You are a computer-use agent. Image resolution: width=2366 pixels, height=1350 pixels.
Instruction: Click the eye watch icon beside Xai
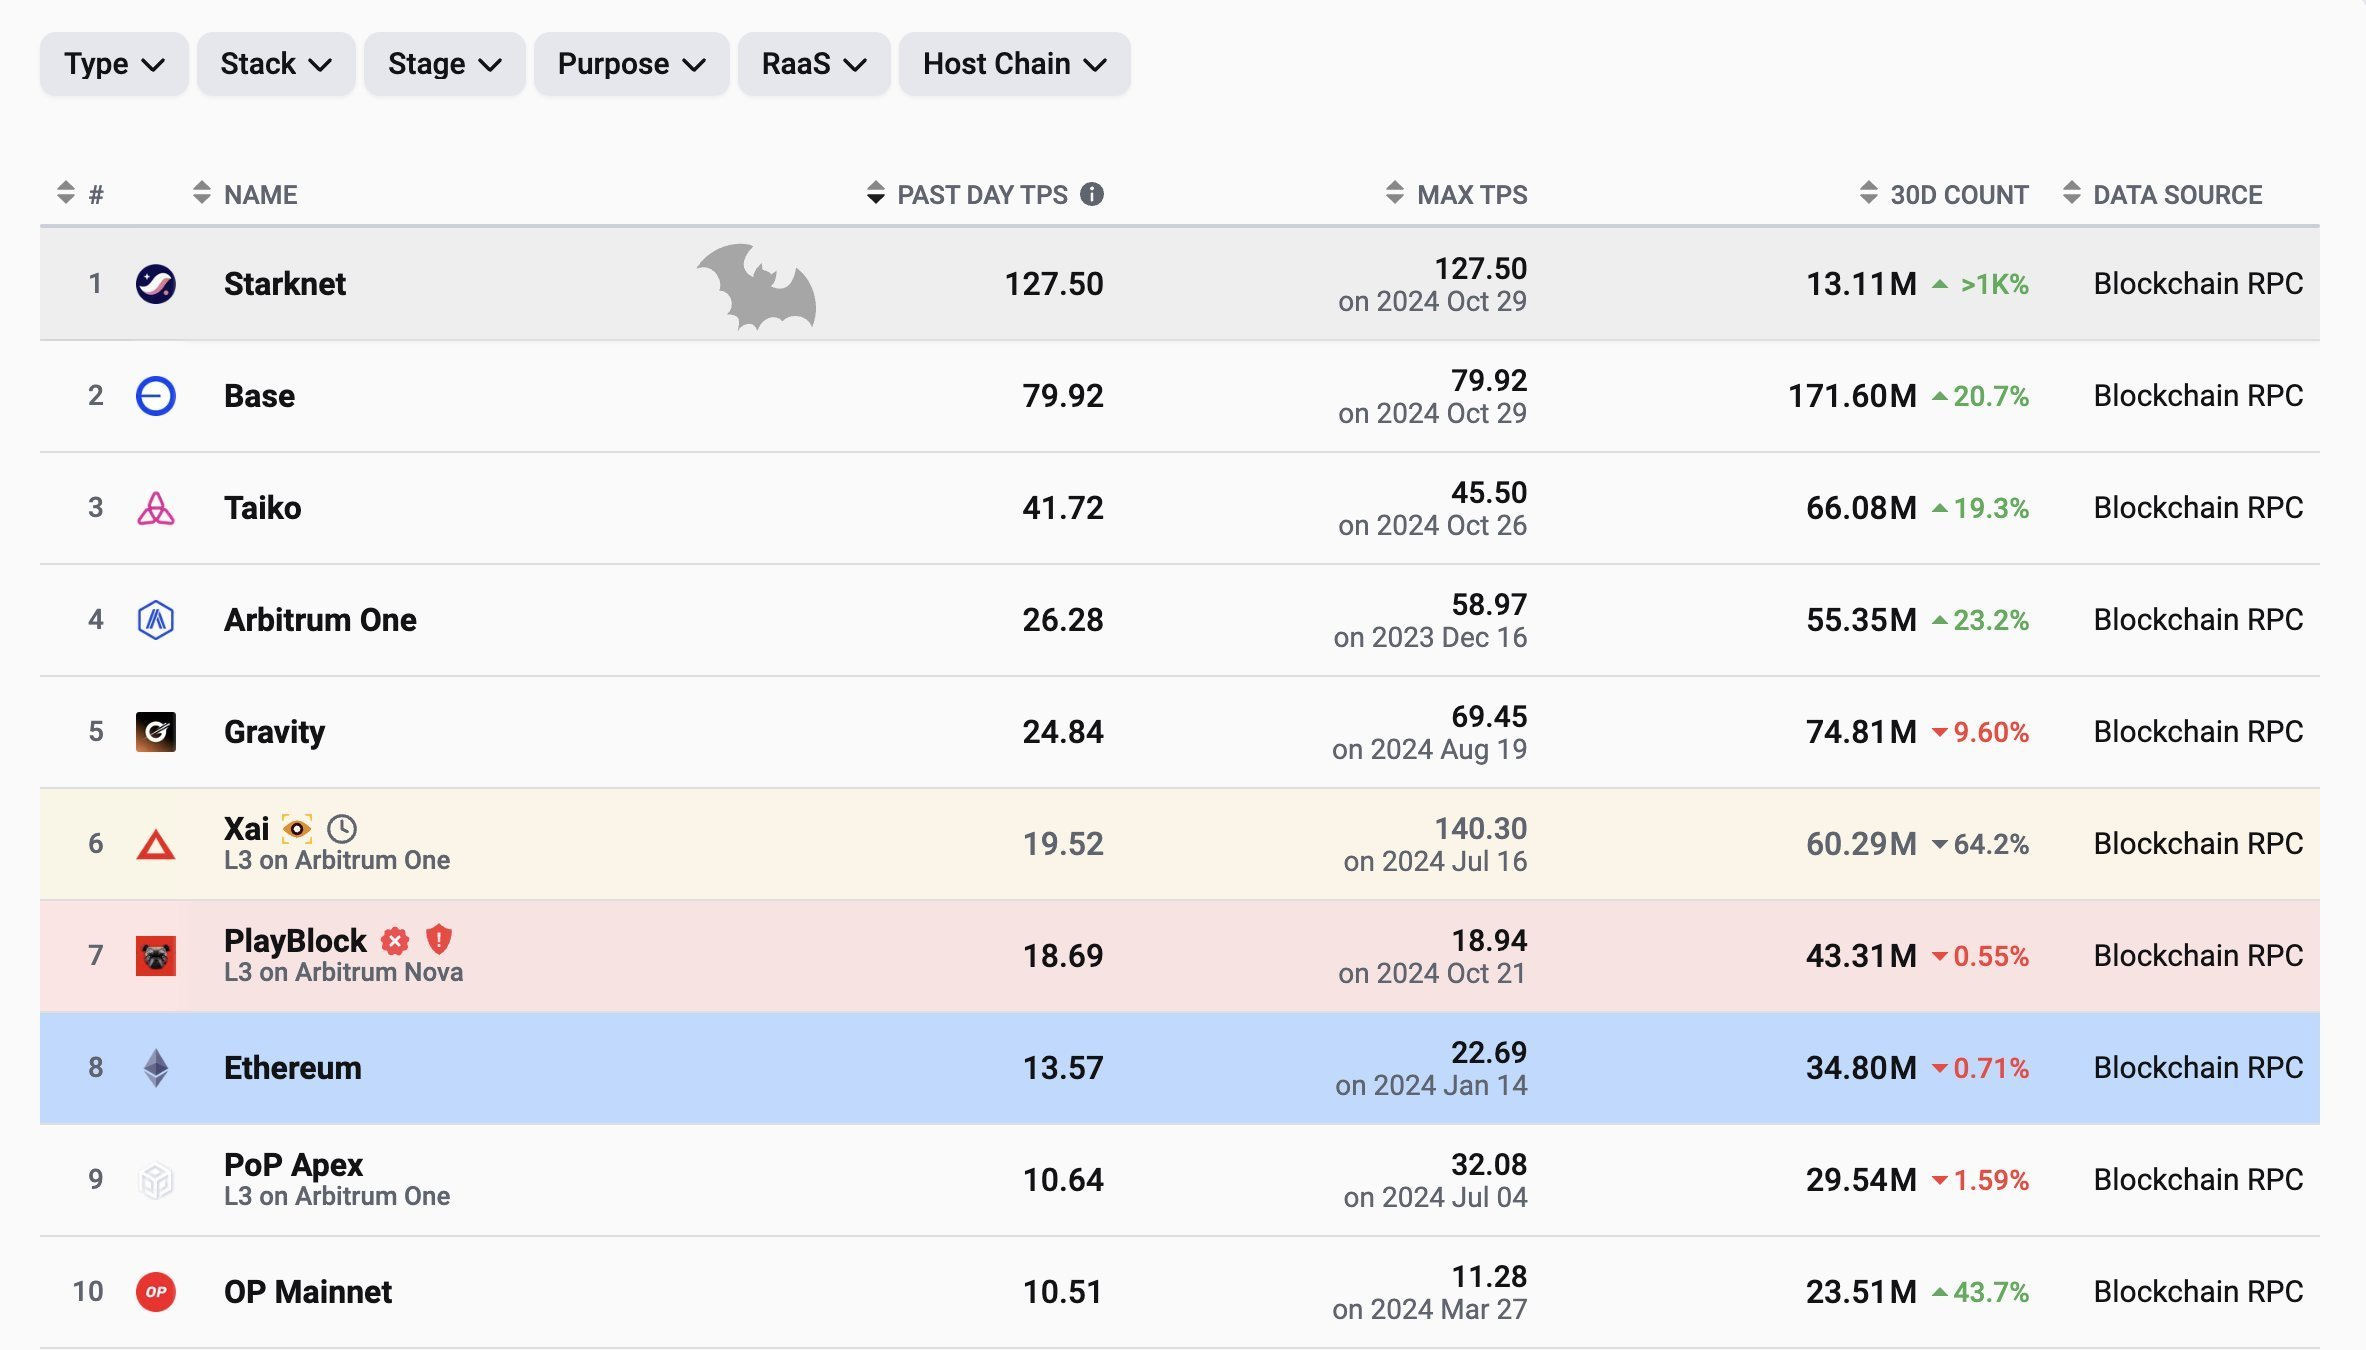tap(297, 829)
